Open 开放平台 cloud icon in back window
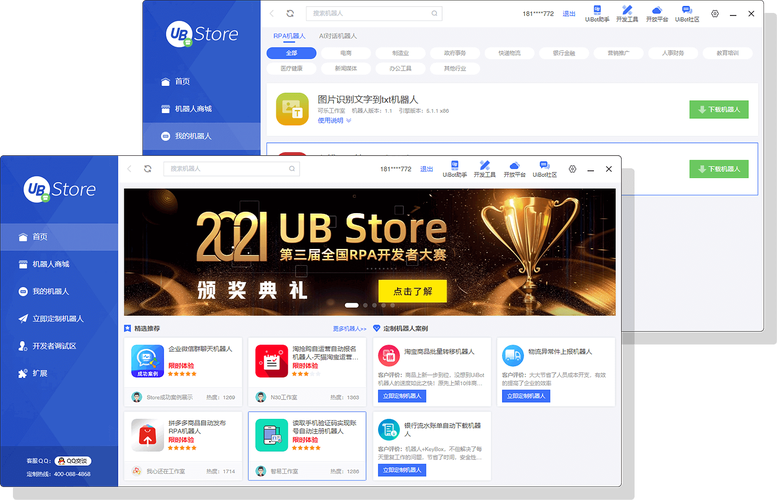Image resolution: width=777 pixels, height=500 pixels. coord(656,14)
